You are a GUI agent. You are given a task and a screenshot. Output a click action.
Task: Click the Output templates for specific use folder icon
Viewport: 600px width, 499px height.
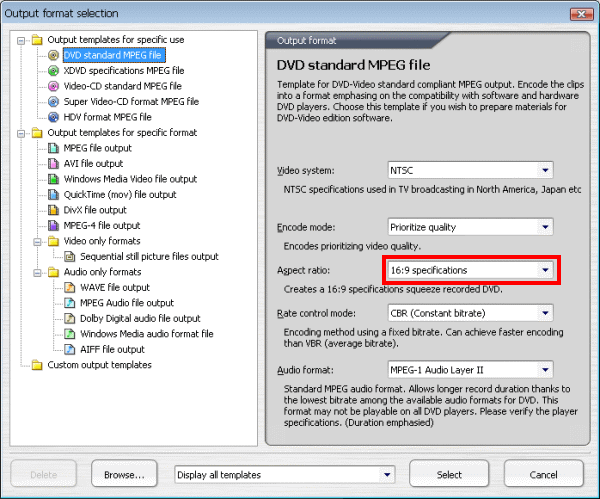click(x=37, y=40)
